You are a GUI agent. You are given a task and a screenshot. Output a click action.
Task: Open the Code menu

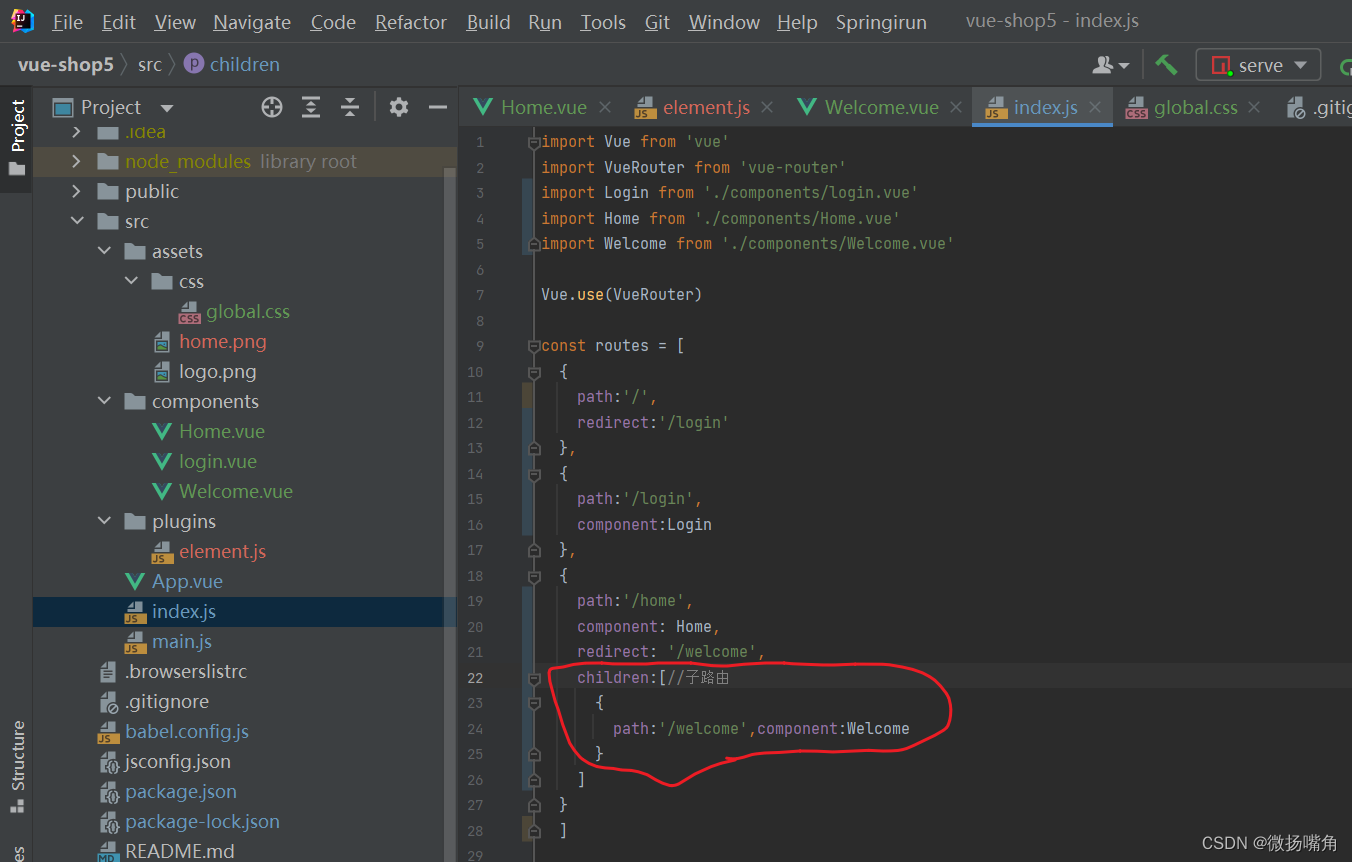point(333,22)
